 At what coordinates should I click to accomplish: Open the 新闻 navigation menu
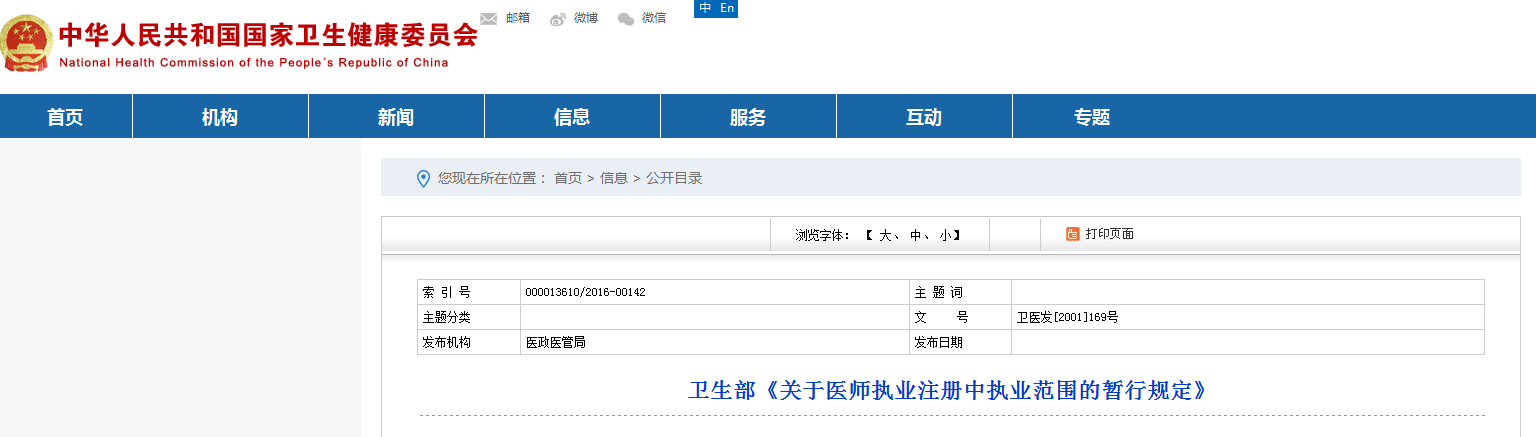click(396, 117)
